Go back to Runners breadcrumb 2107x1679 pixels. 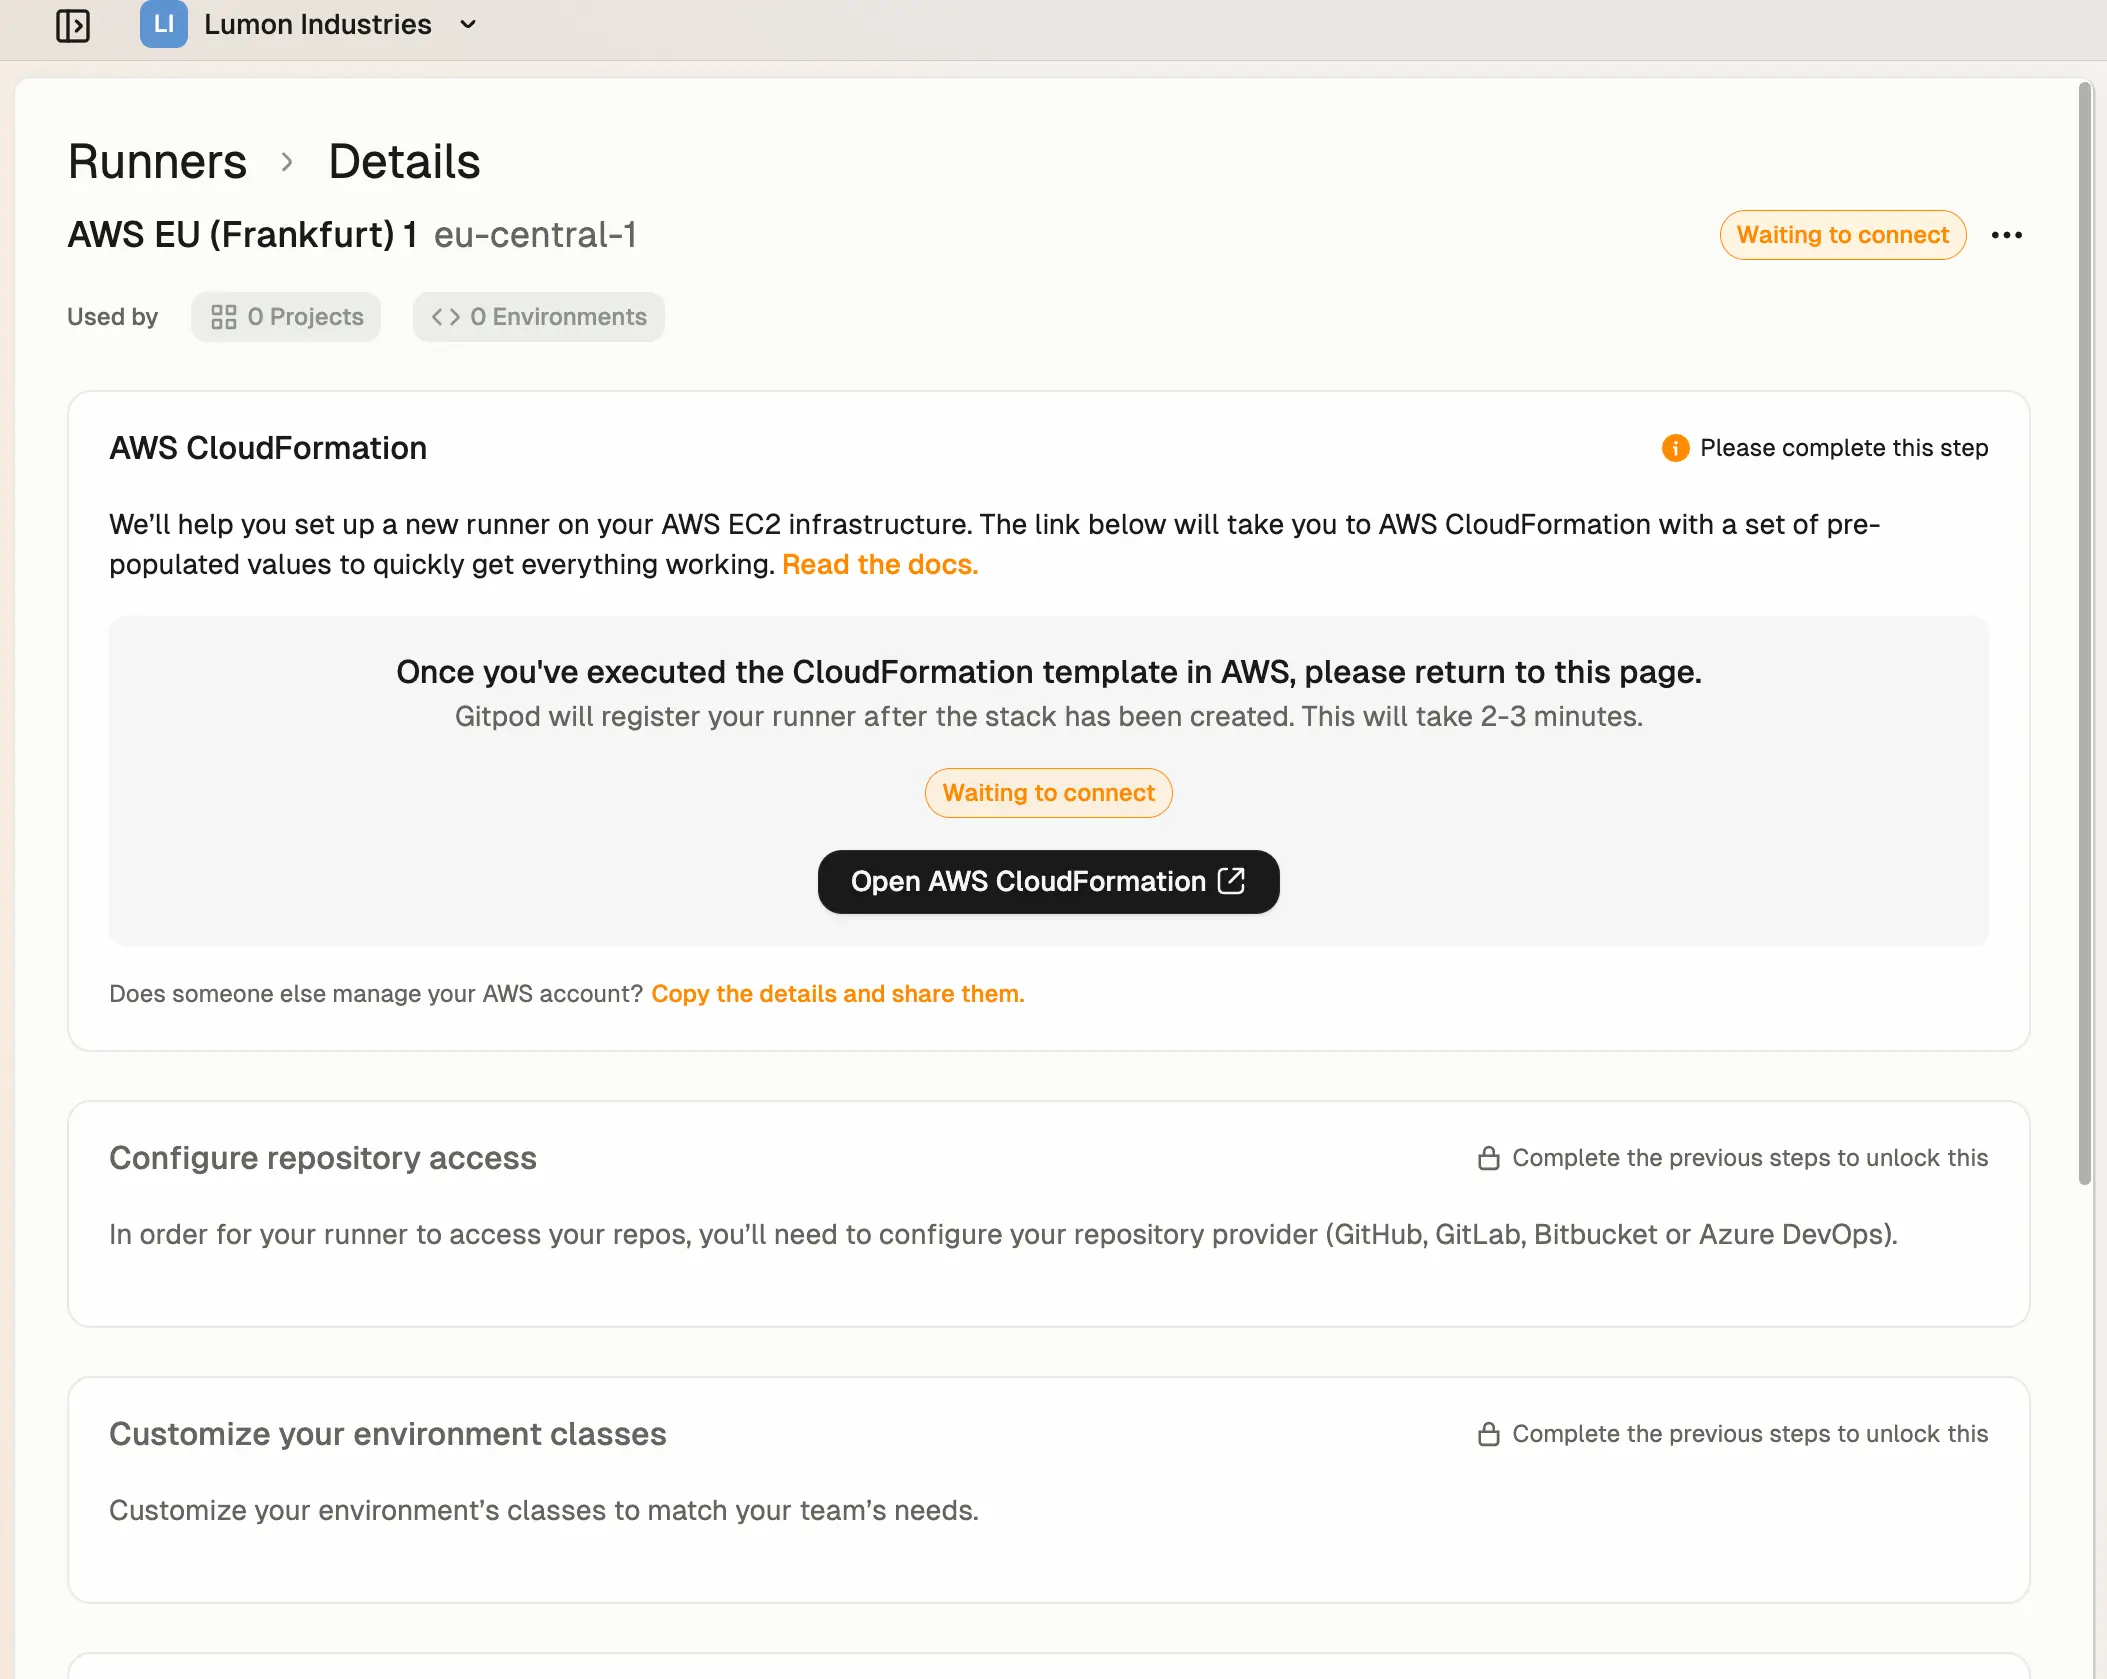click(157, 161)
